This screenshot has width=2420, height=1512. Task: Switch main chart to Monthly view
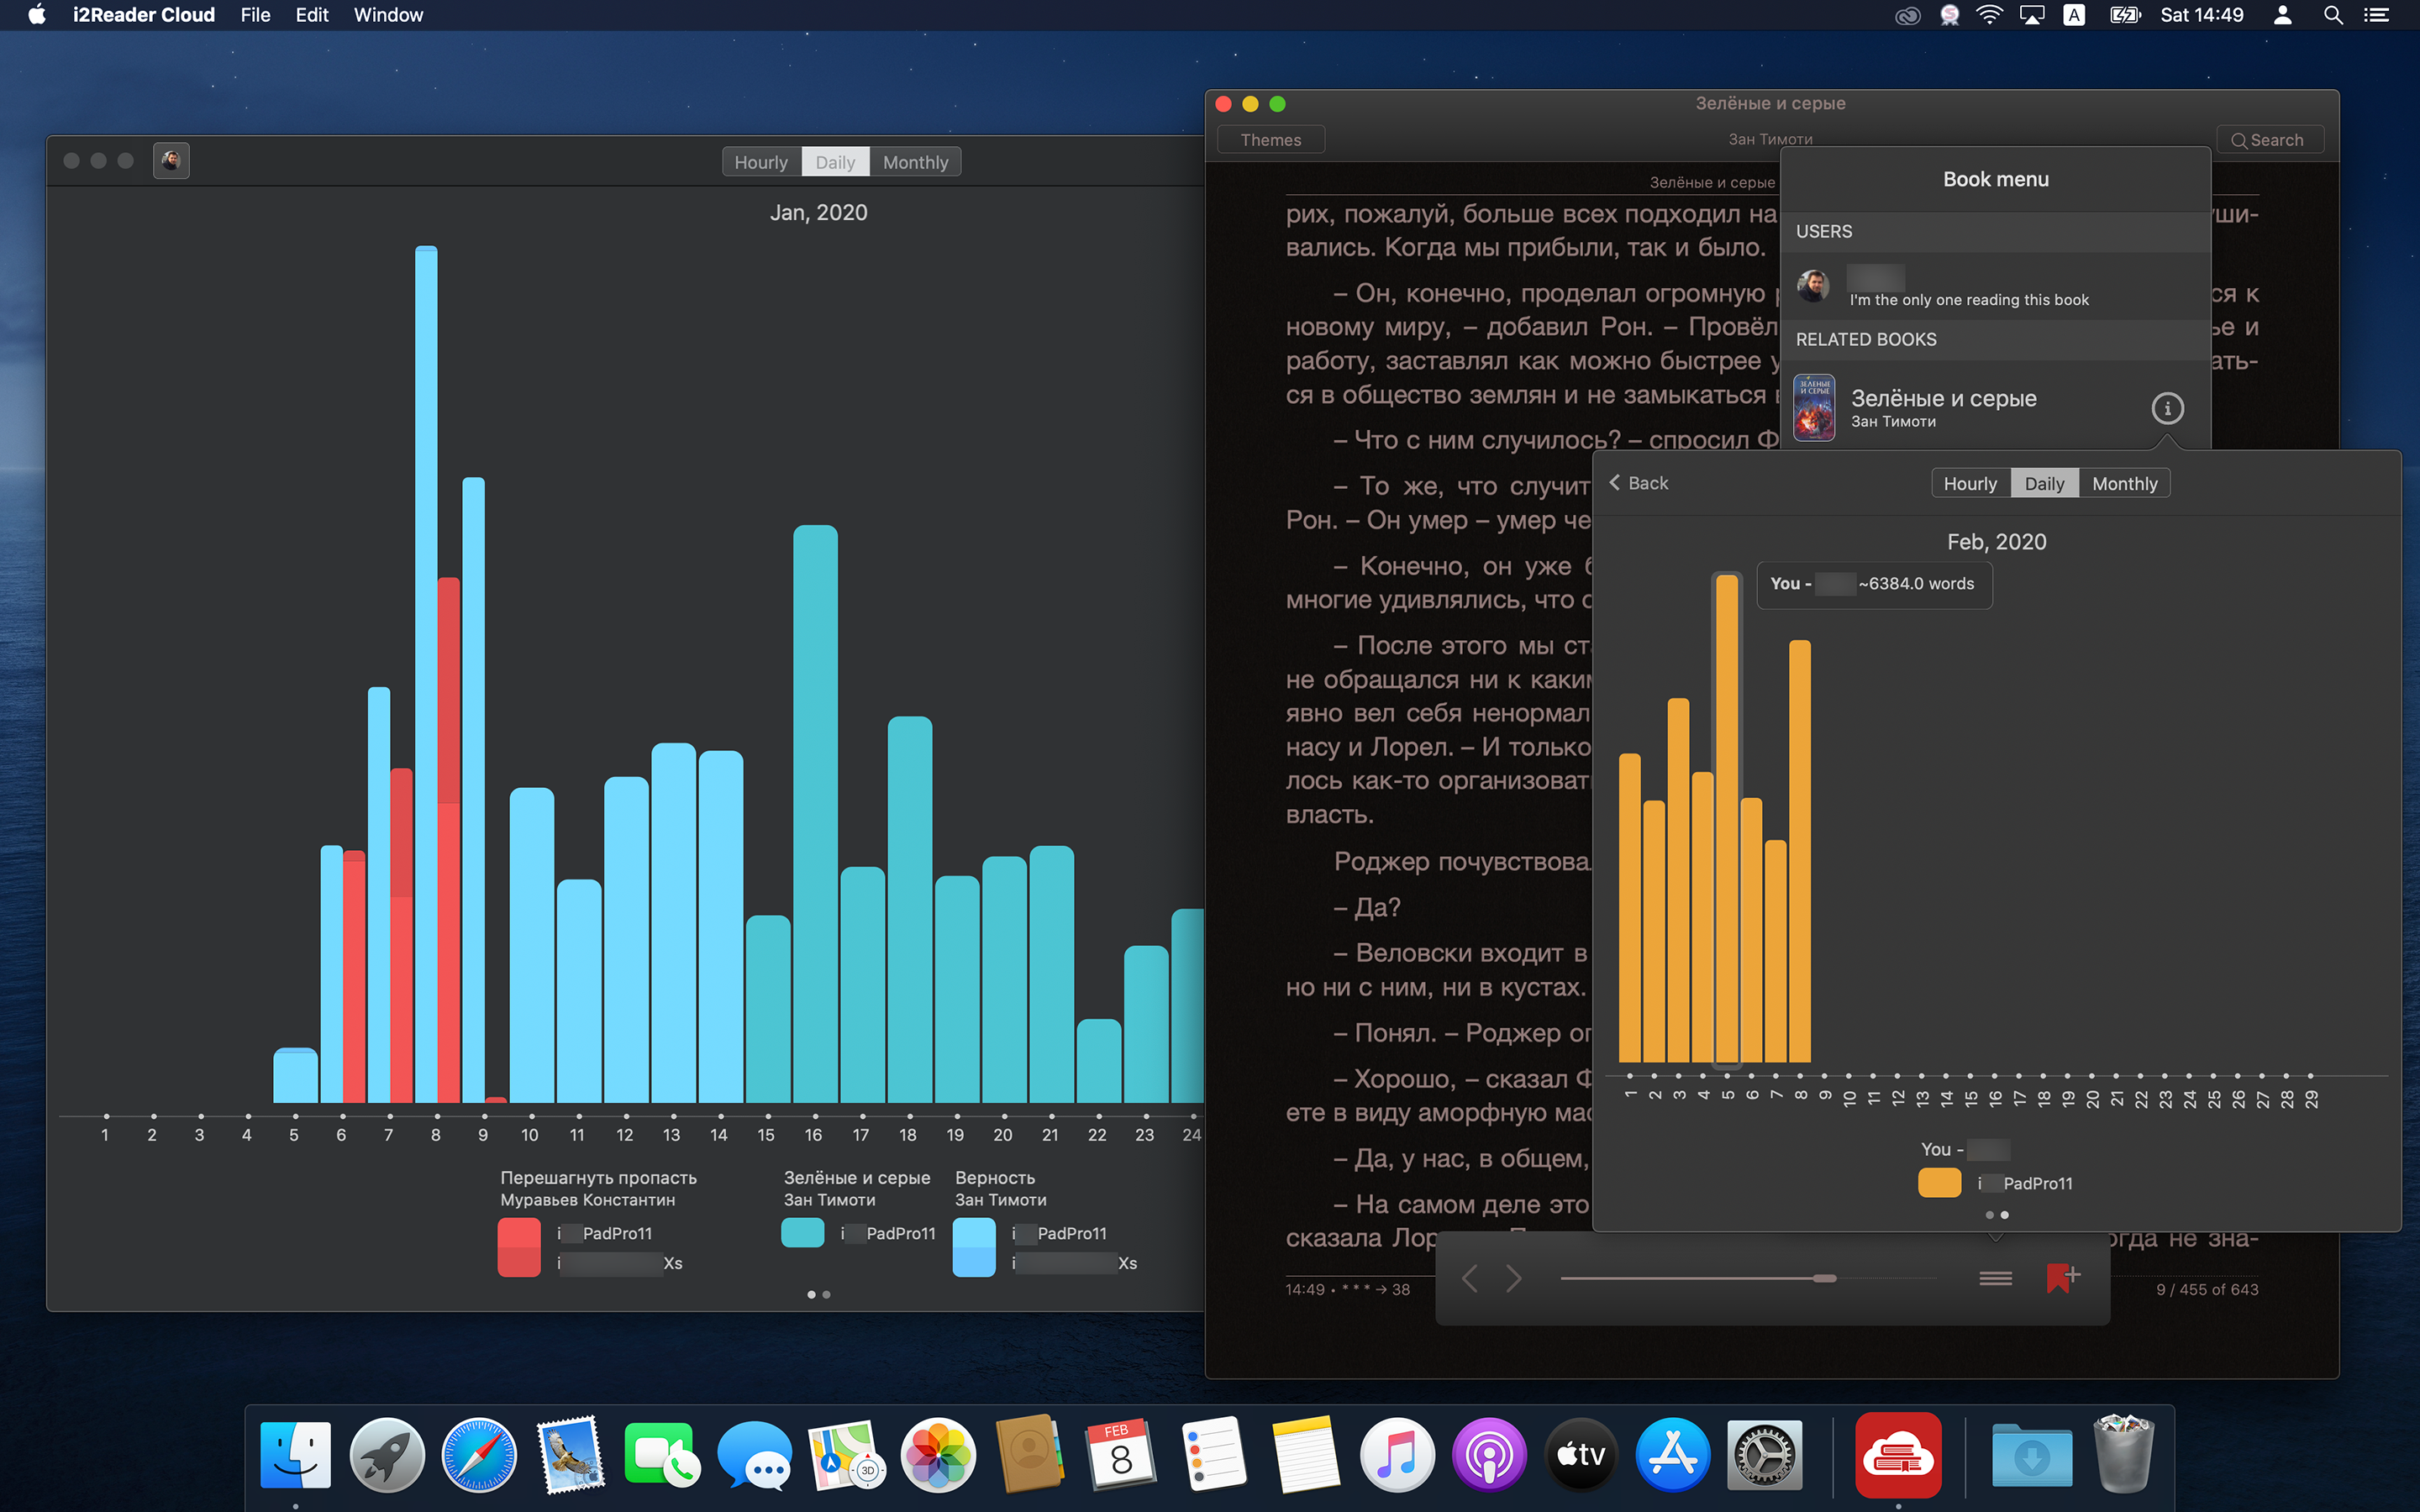(x=915, y=162)
